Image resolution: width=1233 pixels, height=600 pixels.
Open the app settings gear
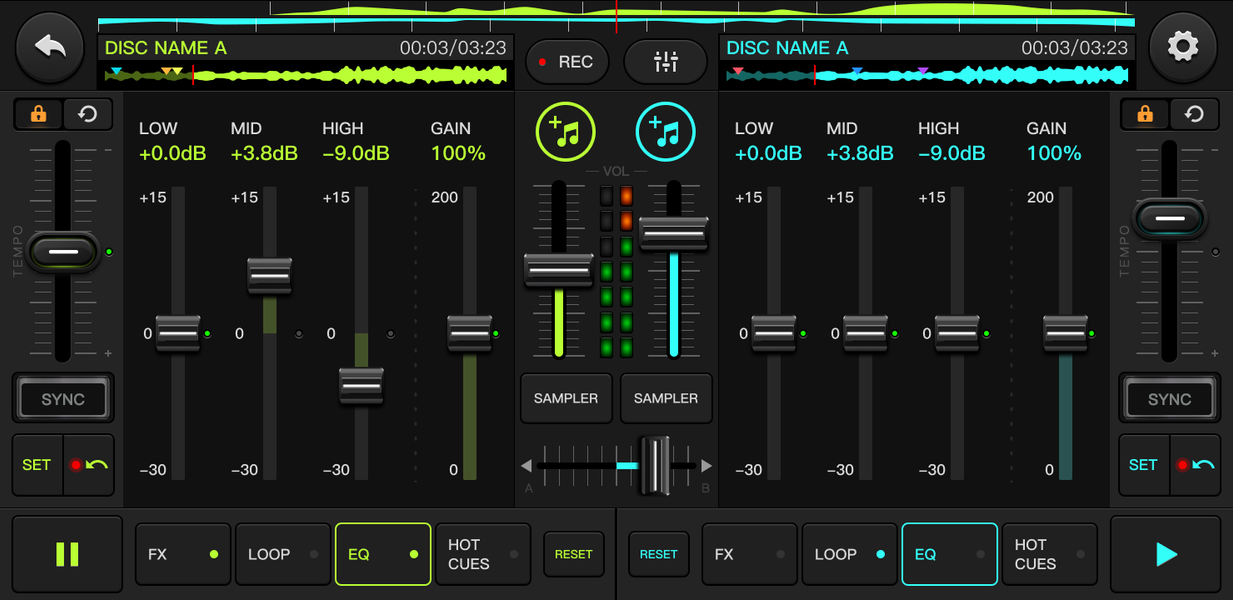click(1183, 46)
